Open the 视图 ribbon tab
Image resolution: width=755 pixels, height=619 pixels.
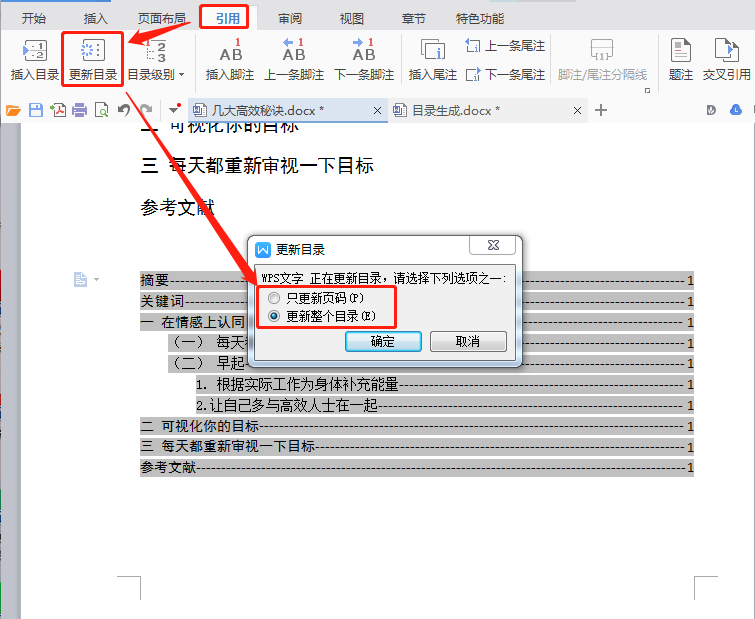pyautogui.click(x=351, y=19)
